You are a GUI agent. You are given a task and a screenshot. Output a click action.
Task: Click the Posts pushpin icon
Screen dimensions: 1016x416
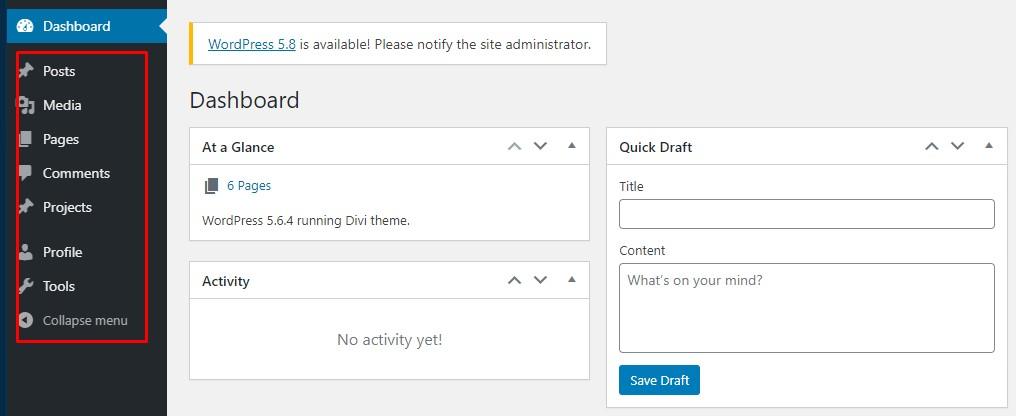point(25,71)
